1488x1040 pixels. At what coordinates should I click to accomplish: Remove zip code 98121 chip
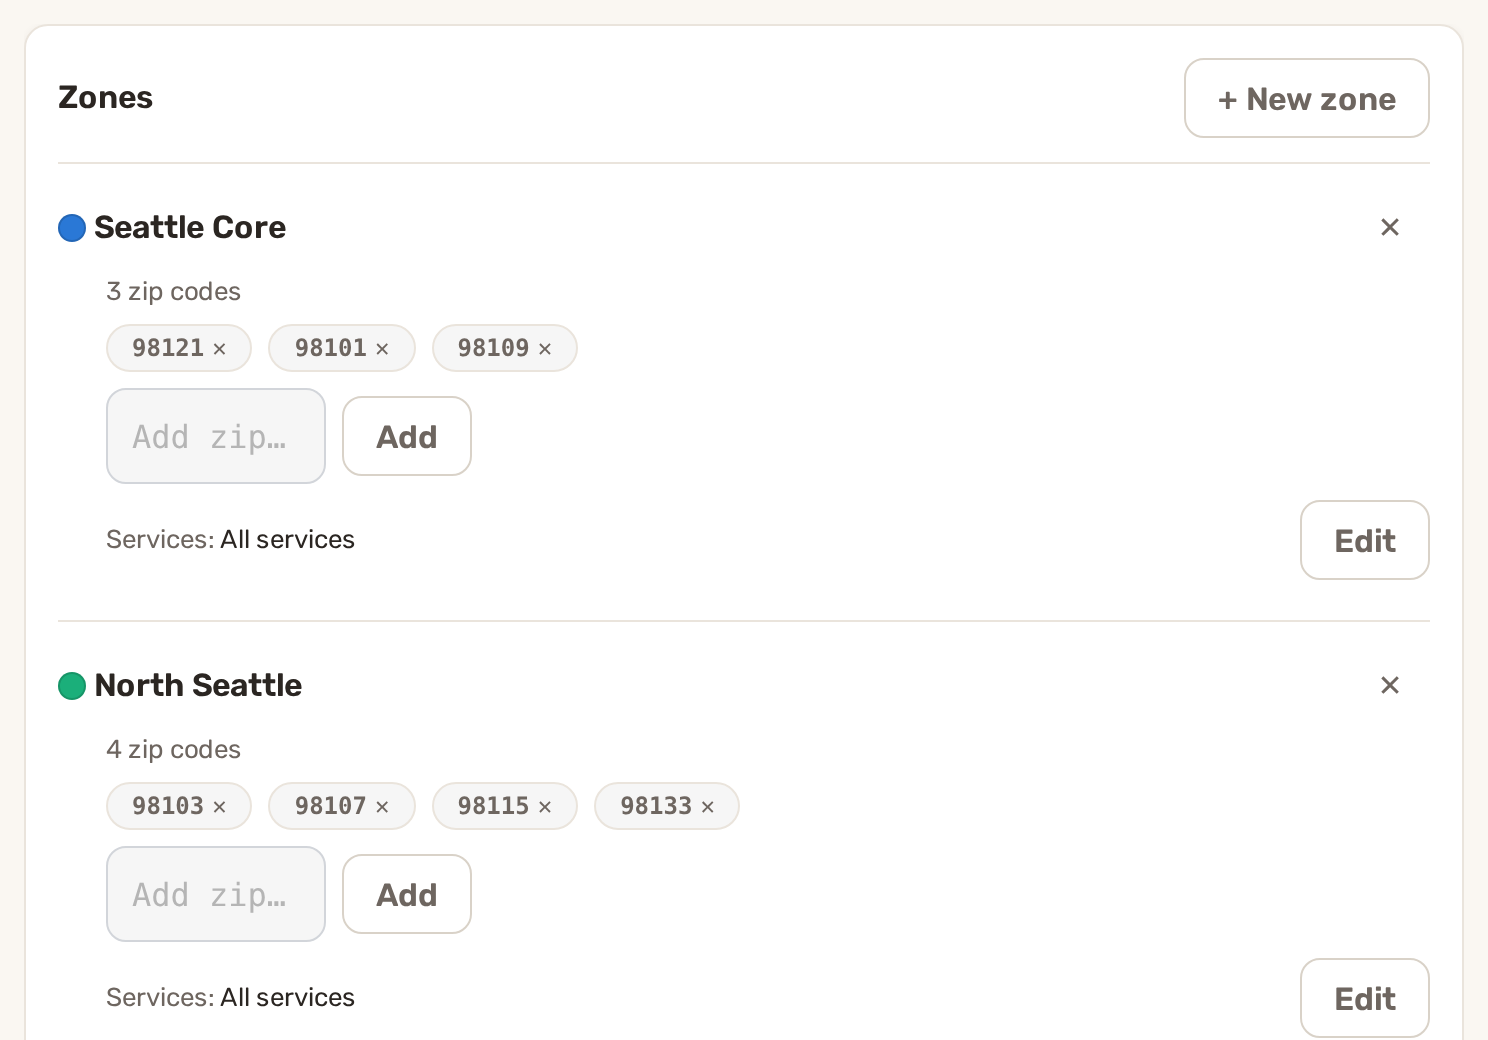(219, 349)
